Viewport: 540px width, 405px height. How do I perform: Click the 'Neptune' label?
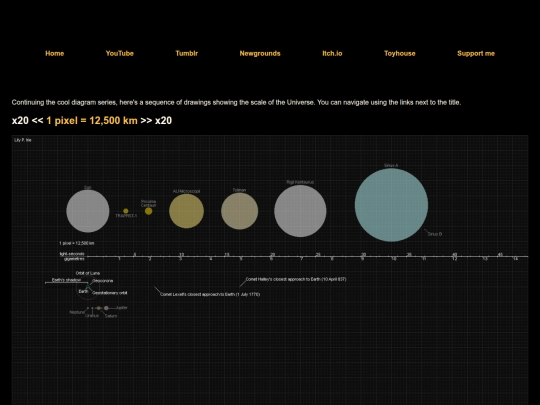point(77,312)
